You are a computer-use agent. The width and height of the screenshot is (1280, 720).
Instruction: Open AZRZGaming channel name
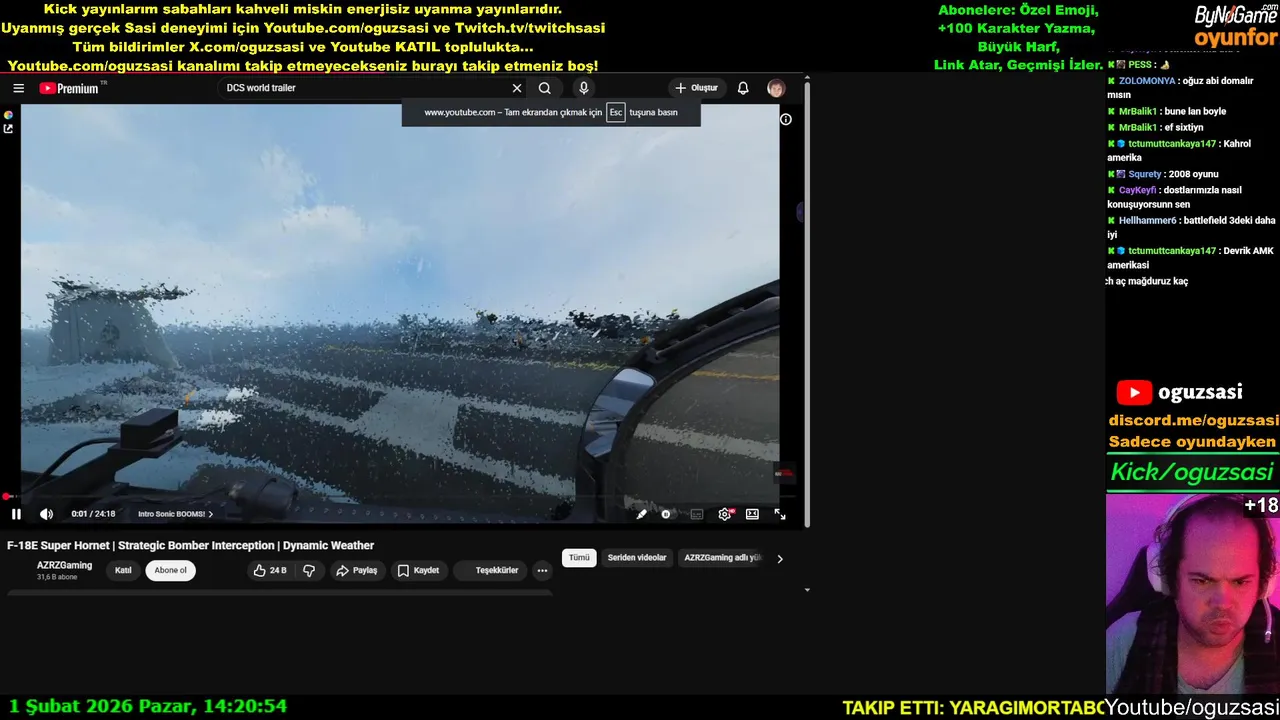click(x=64, y=565)
